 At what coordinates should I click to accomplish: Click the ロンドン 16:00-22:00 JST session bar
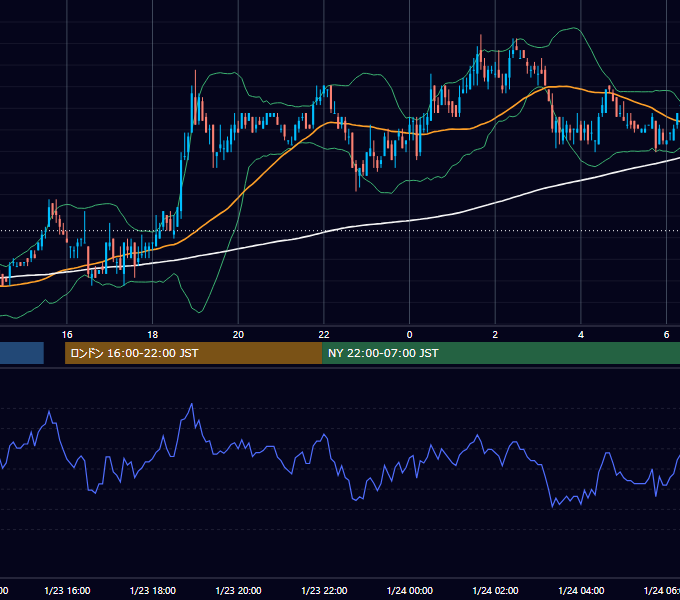click(x=193, y=353)
